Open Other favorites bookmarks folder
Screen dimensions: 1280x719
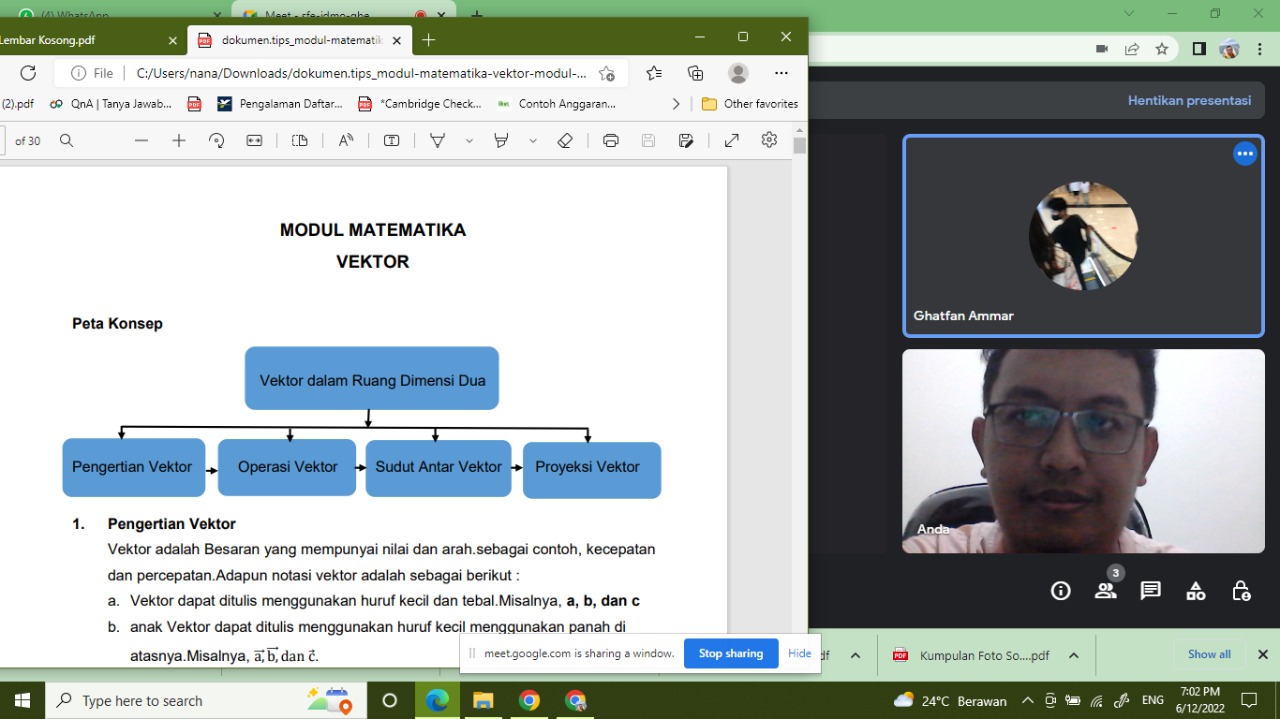(x=750, y=104)
